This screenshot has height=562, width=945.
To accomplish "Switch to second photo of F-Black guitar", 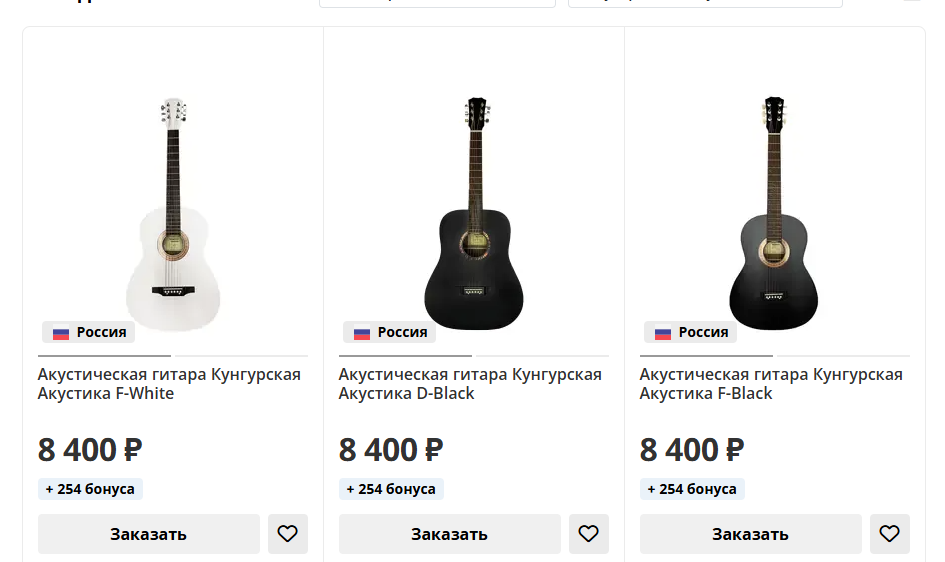I will coord(843,355).
